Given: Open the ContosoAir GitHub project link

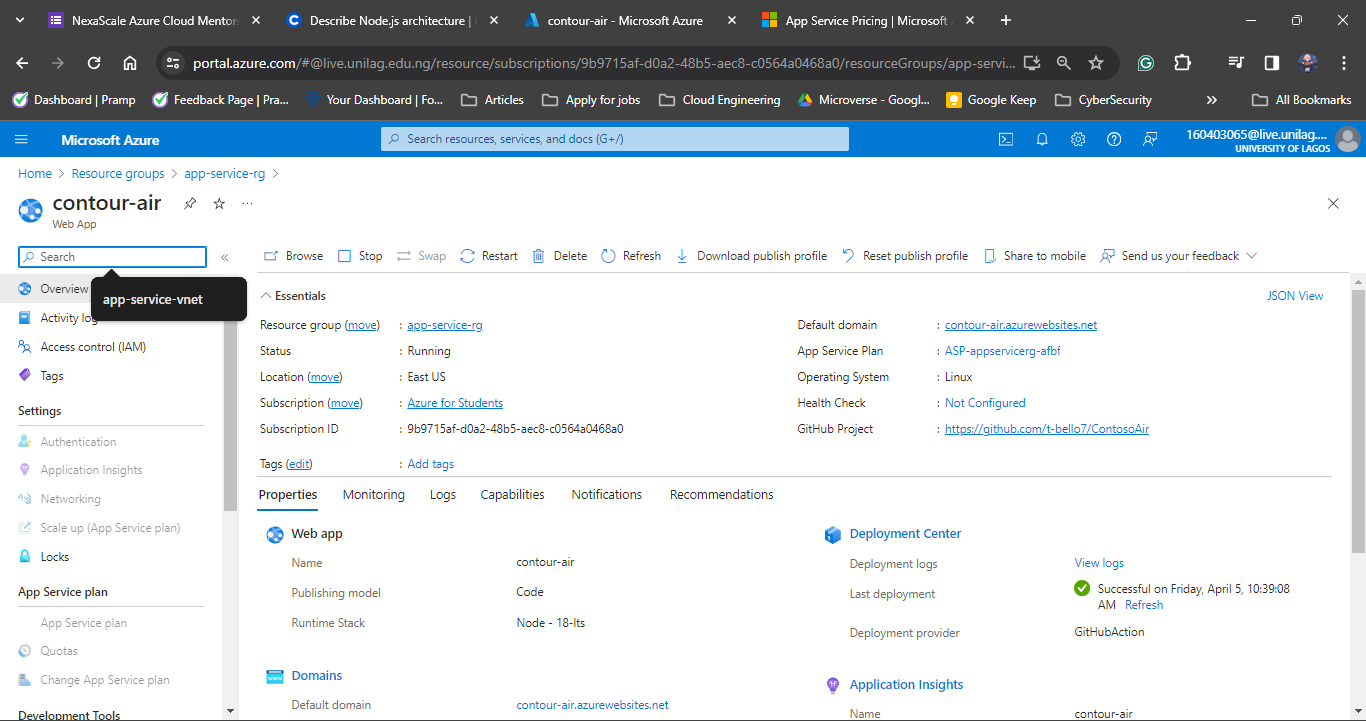Looking at the screenshot, I should (1047, 429).
